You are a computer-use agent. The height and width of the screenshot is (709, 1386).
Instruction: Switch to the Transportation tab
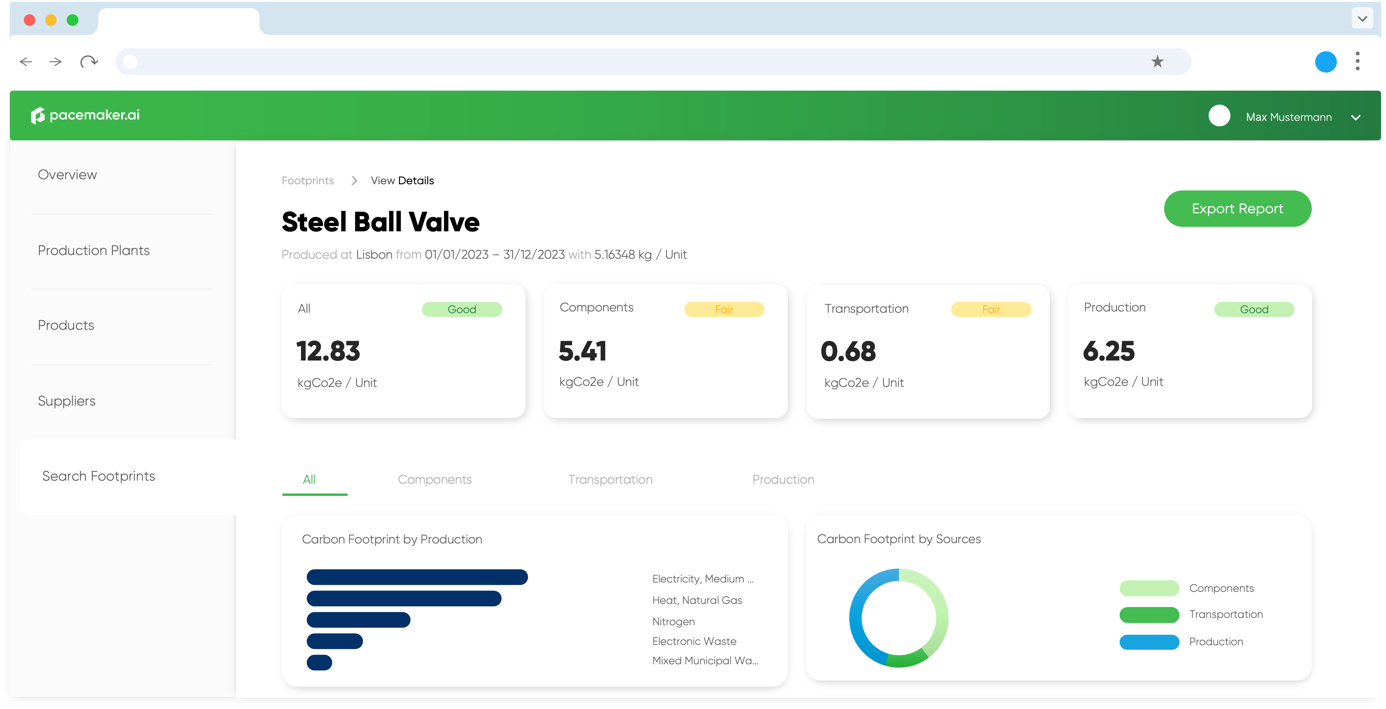[610, 480]
